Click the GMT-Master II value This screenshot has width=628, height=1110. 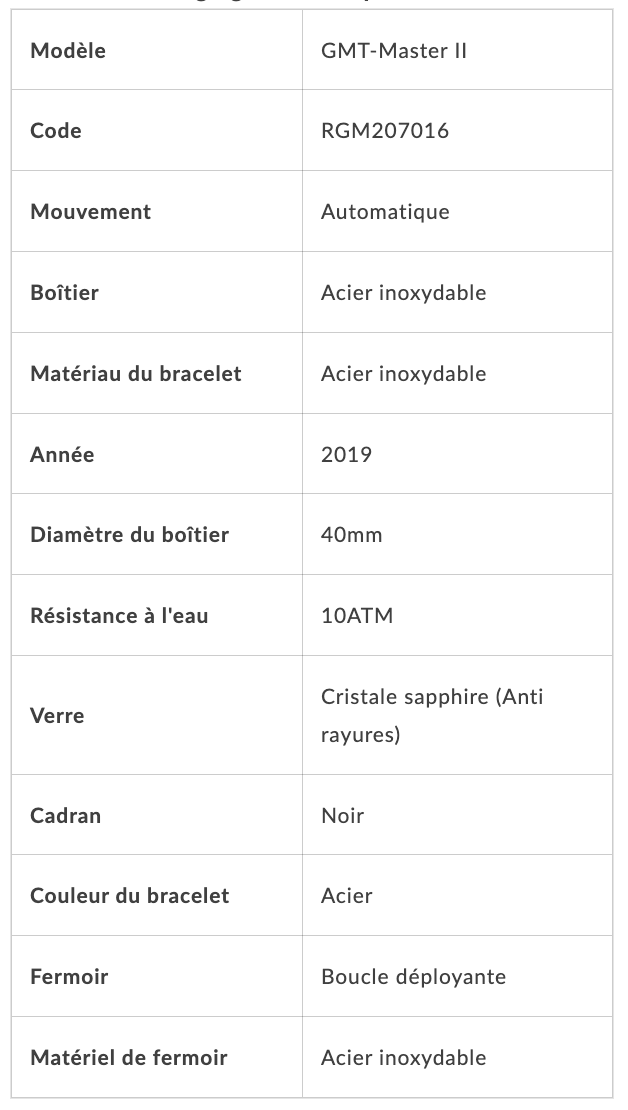(x=394, y=50)
